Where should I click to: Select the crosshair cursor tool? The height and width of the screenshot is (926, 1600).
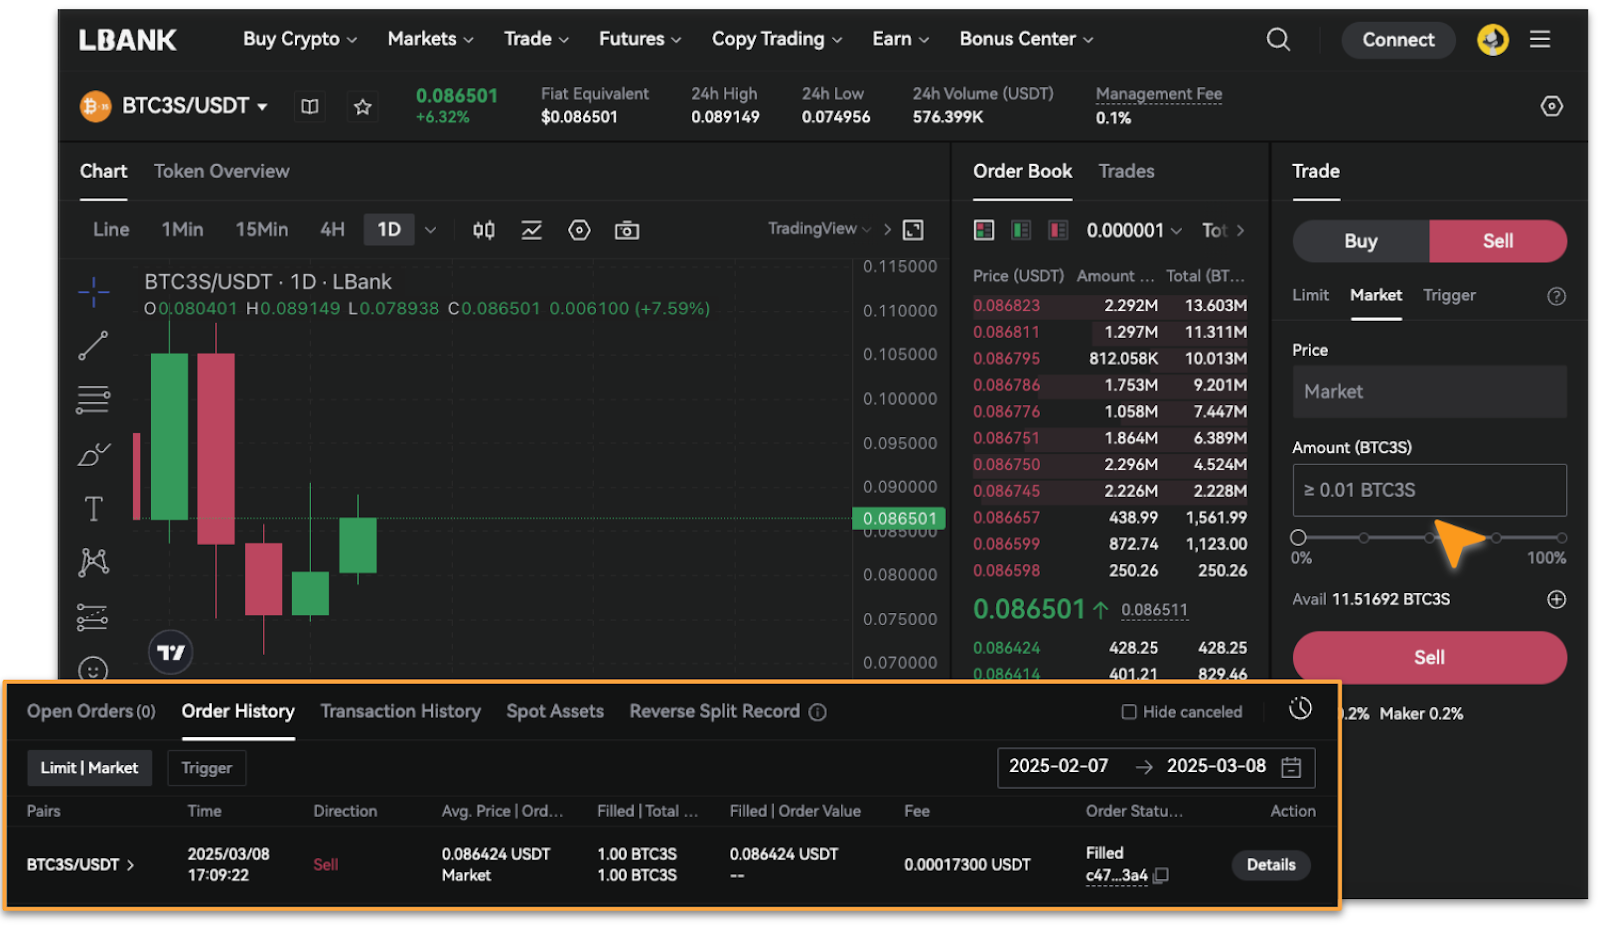(93, 291)
